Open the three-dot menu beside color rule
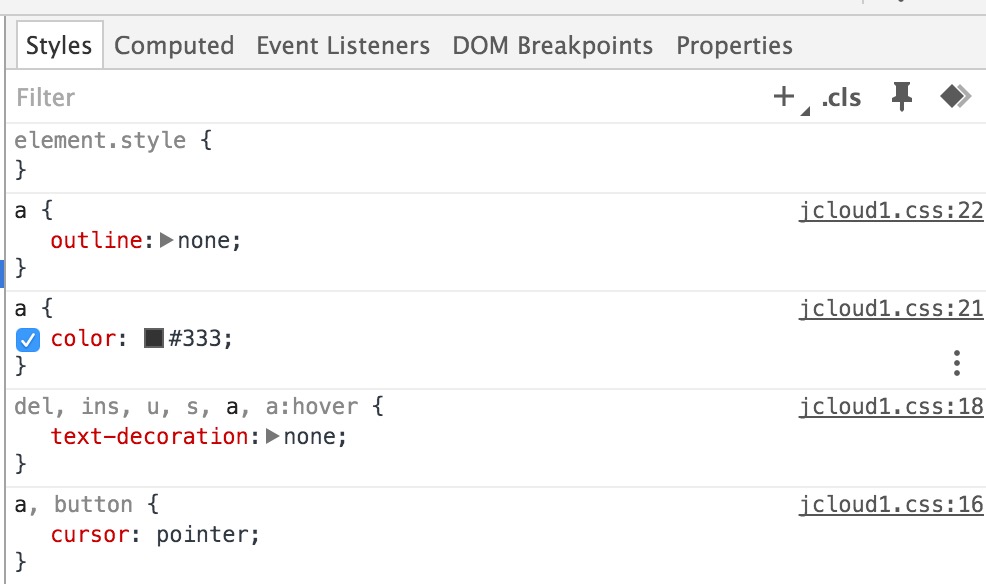This screenshot has height=584, width=986. click(x=956, y=363)
